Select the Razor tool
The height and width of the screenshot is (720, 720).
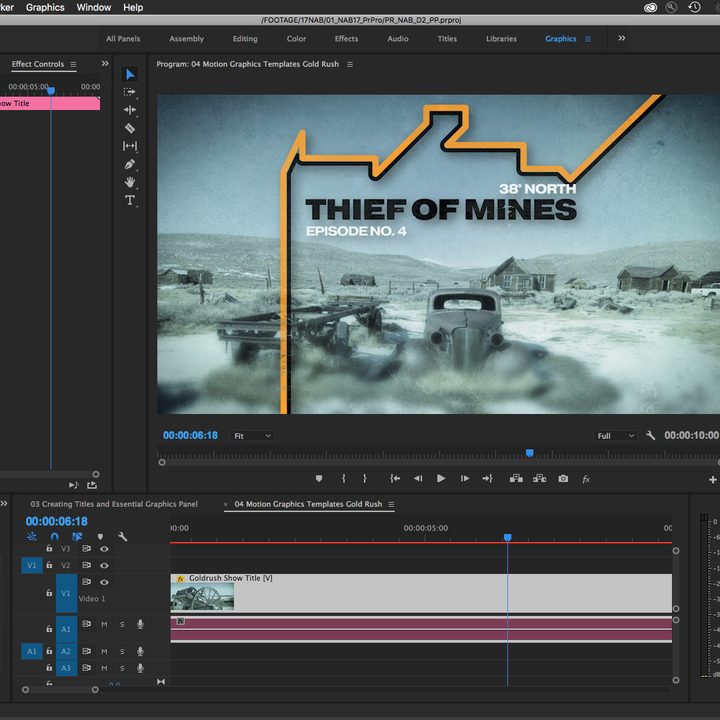(x=130, y=128)
